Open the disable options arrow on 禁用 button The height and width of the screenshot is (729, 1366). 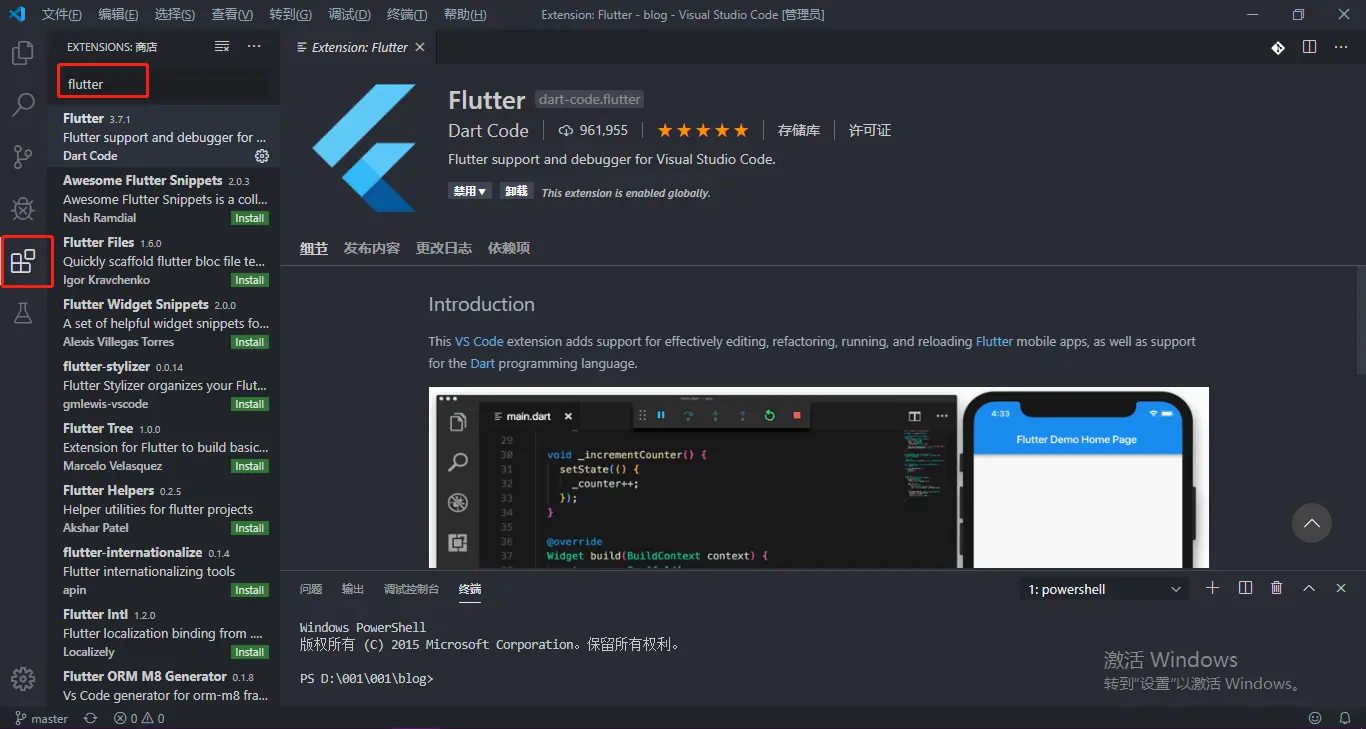[x=481, y=189]
